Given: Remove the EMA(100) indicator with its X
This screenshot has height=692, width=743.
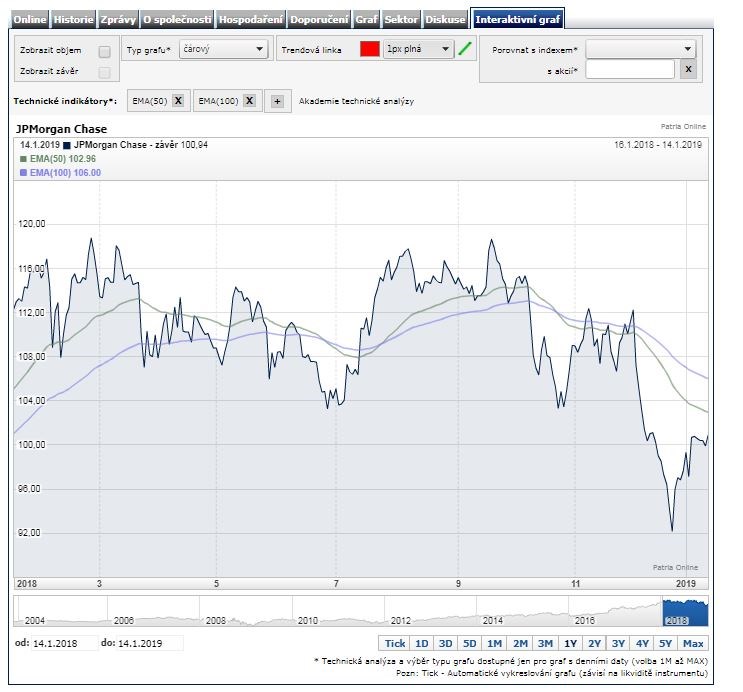Looking at the screenshot, I should click(249, 101).
